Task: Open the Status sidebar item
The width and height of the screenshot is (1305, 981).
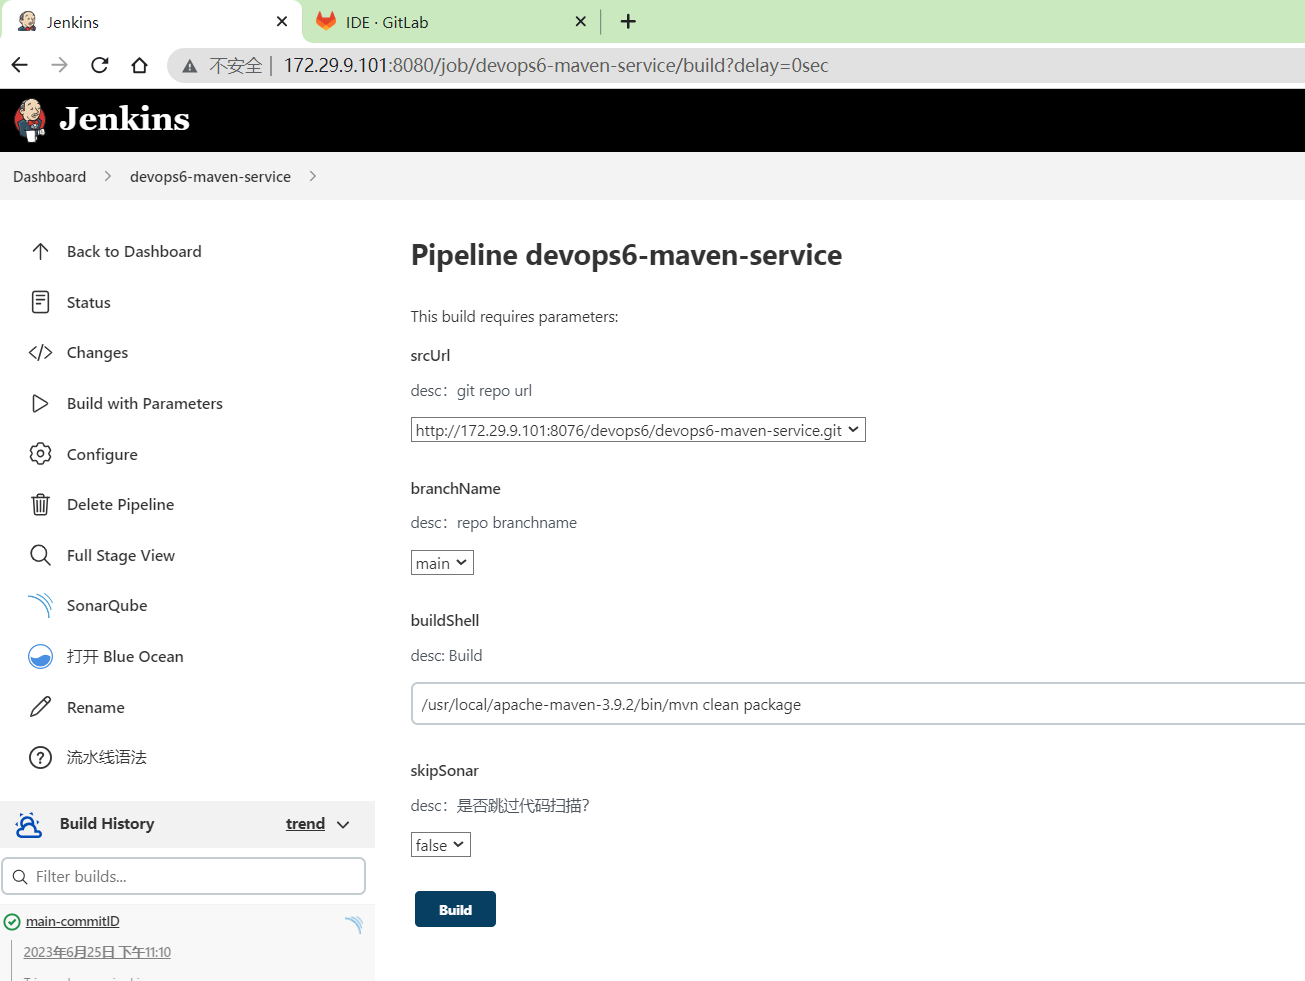Action: (89, 302)
